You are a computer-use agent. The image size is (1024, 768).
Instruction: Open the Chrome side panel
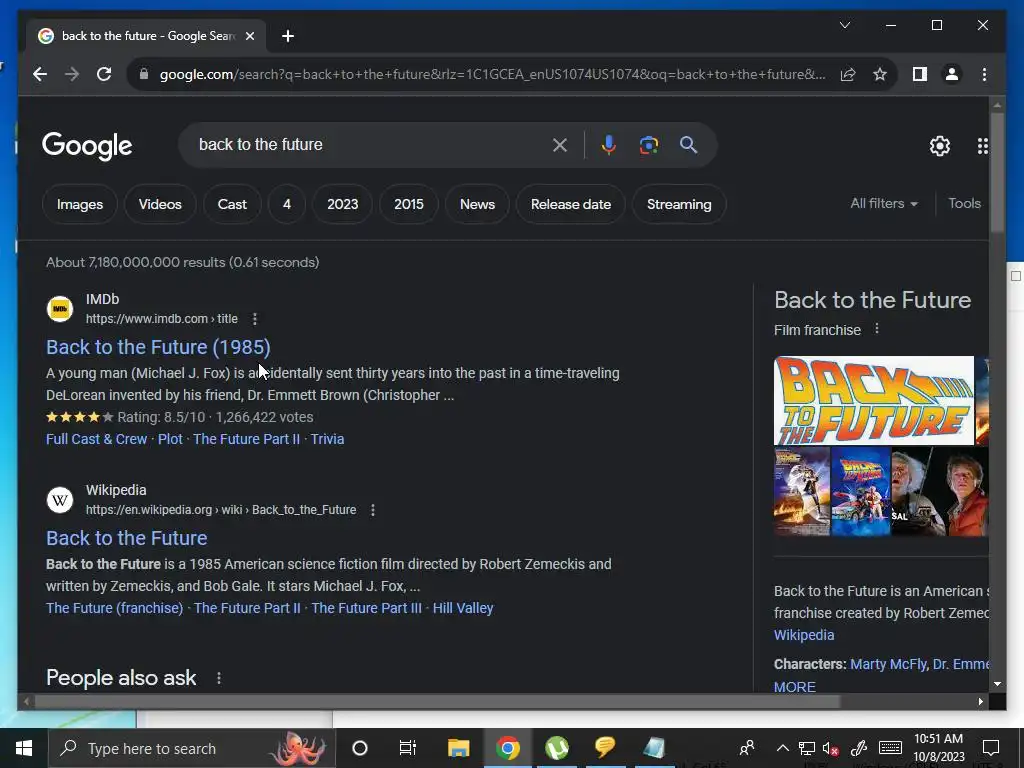pyautogui.click(x=920, y=74)
